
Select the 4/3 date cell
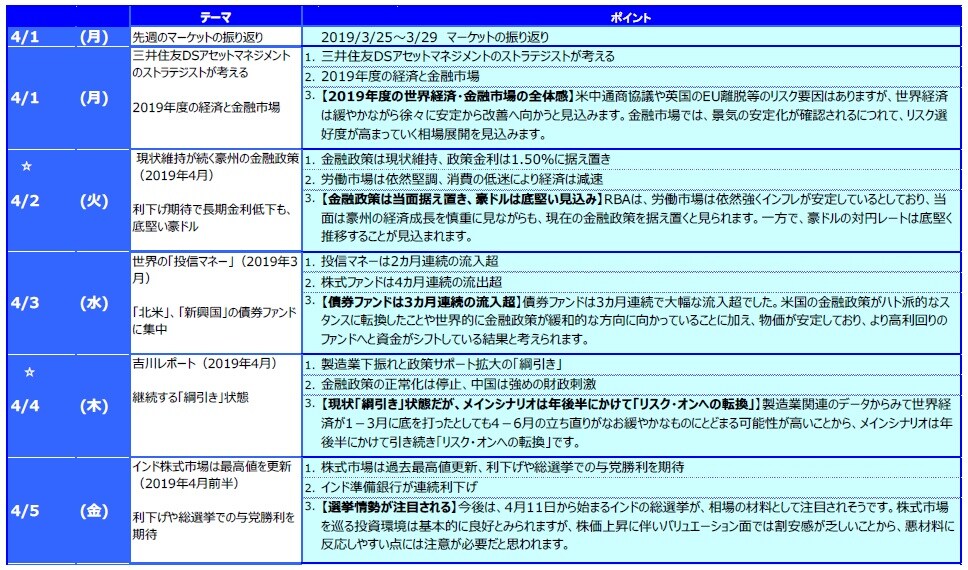(28, 302)
